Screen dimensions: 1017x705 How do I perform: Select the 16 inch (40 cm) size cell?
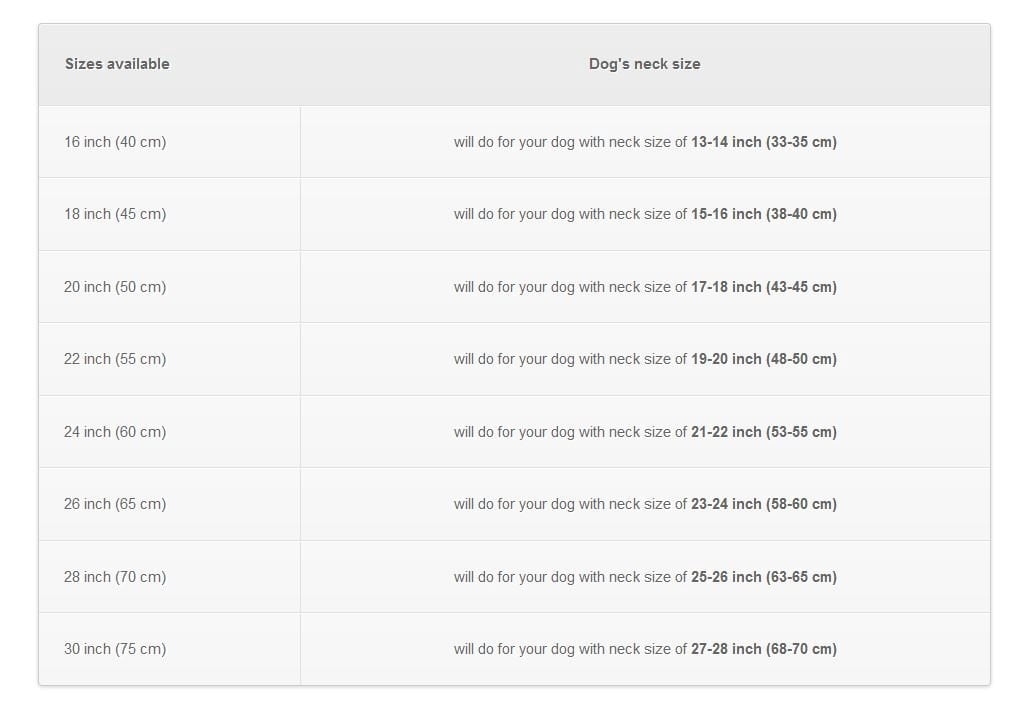[115, 142]
